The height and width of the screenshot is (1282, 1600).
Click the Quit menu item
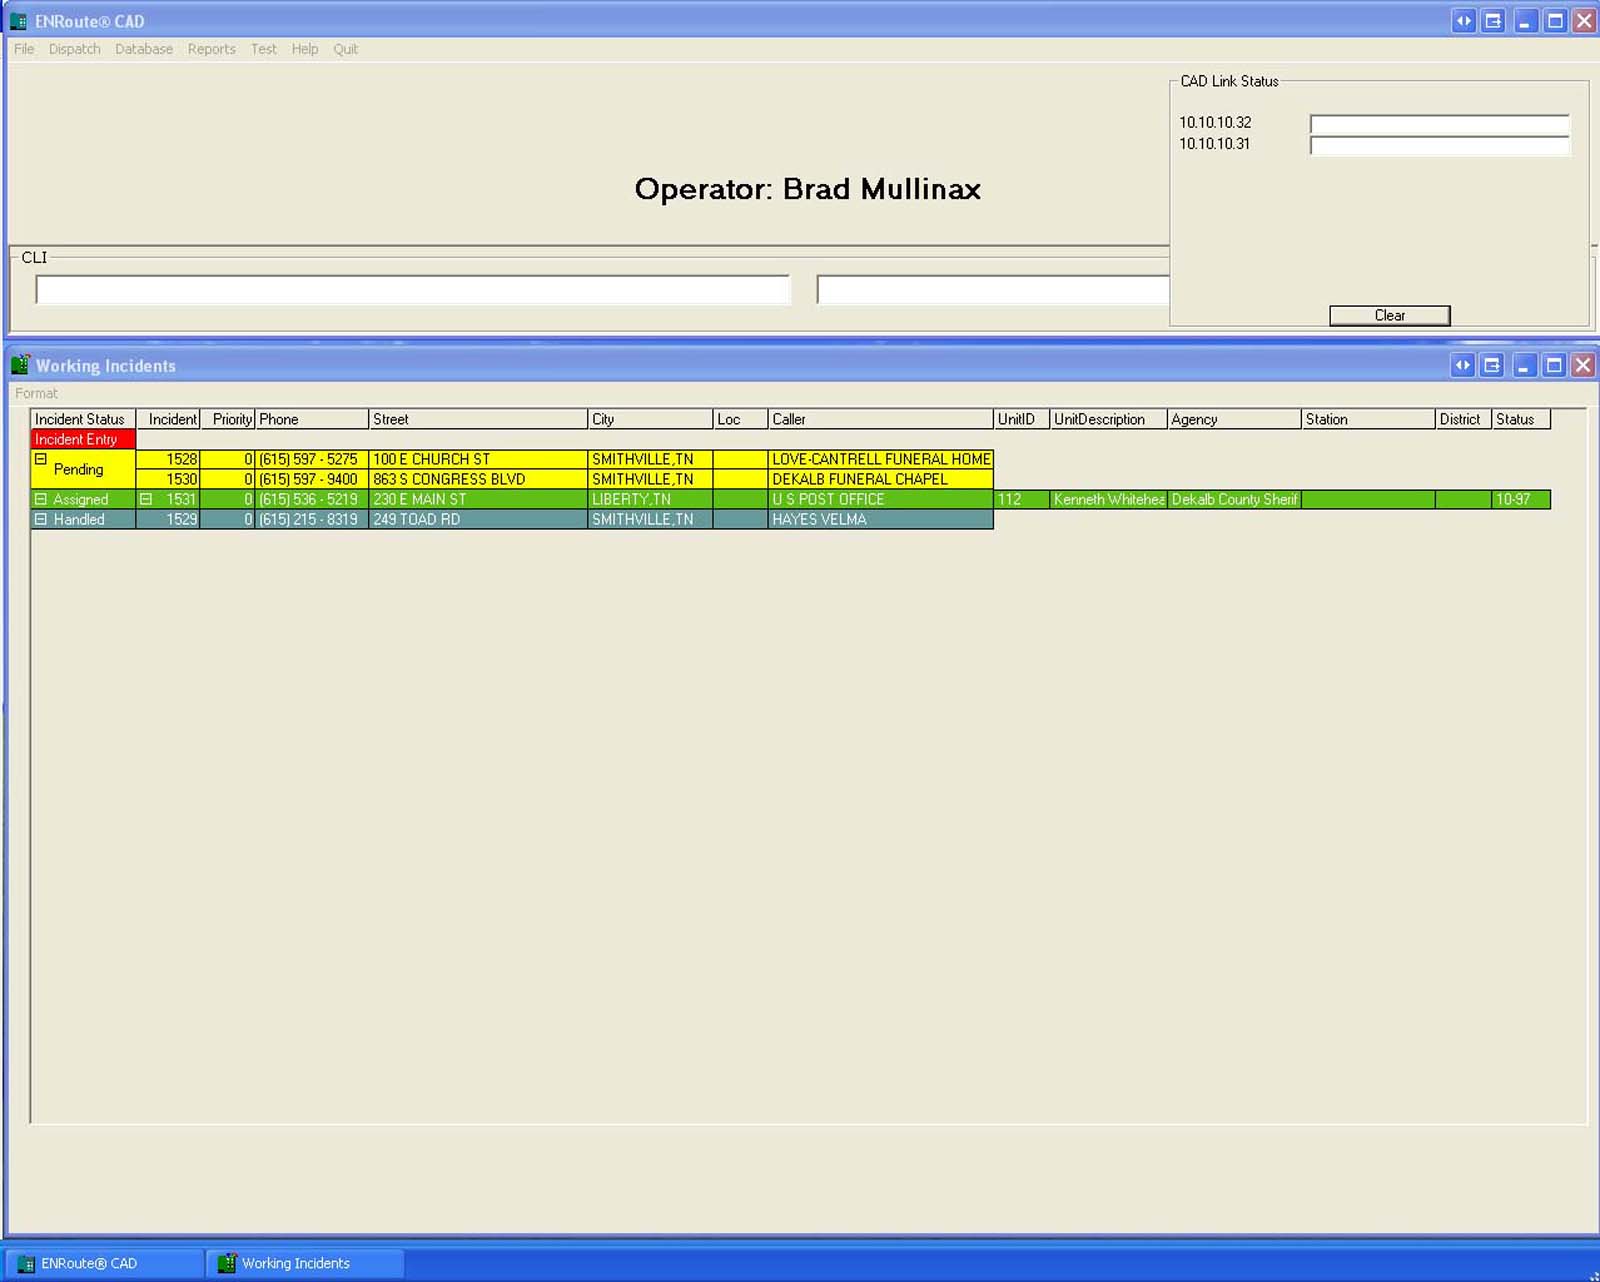346,49
